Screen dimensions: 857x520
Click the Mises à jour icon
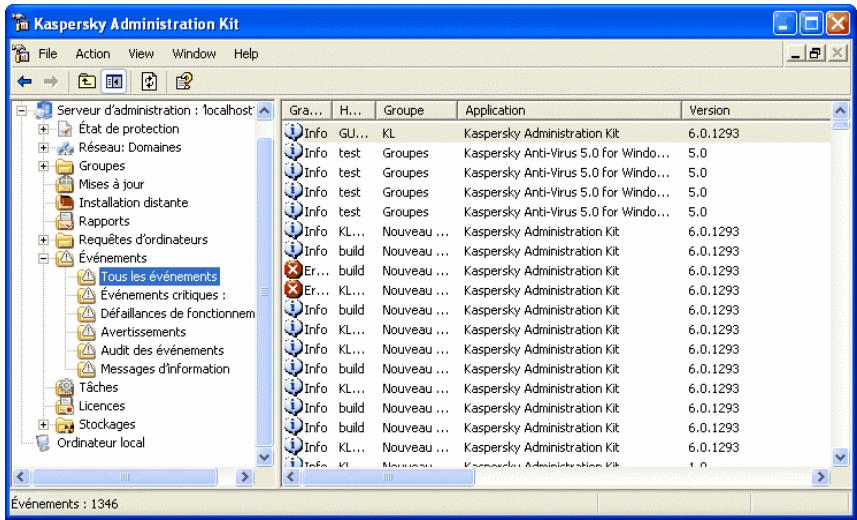point(65,184)
